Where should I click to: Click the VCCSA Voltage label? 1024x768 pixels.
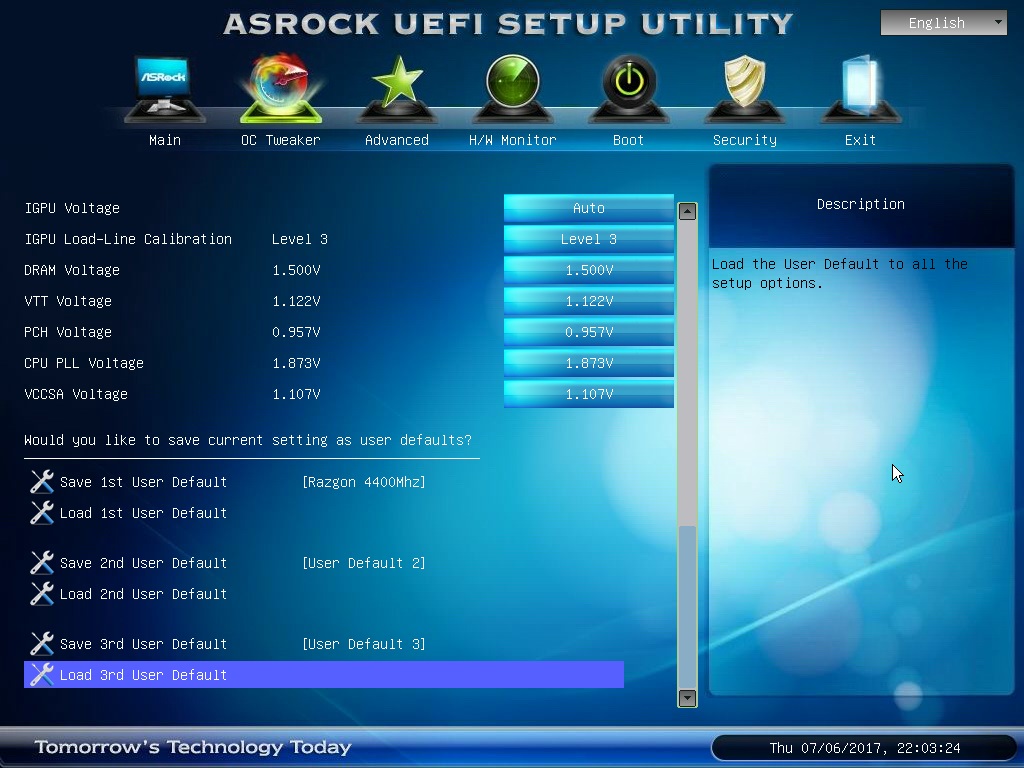click(76, 394)
